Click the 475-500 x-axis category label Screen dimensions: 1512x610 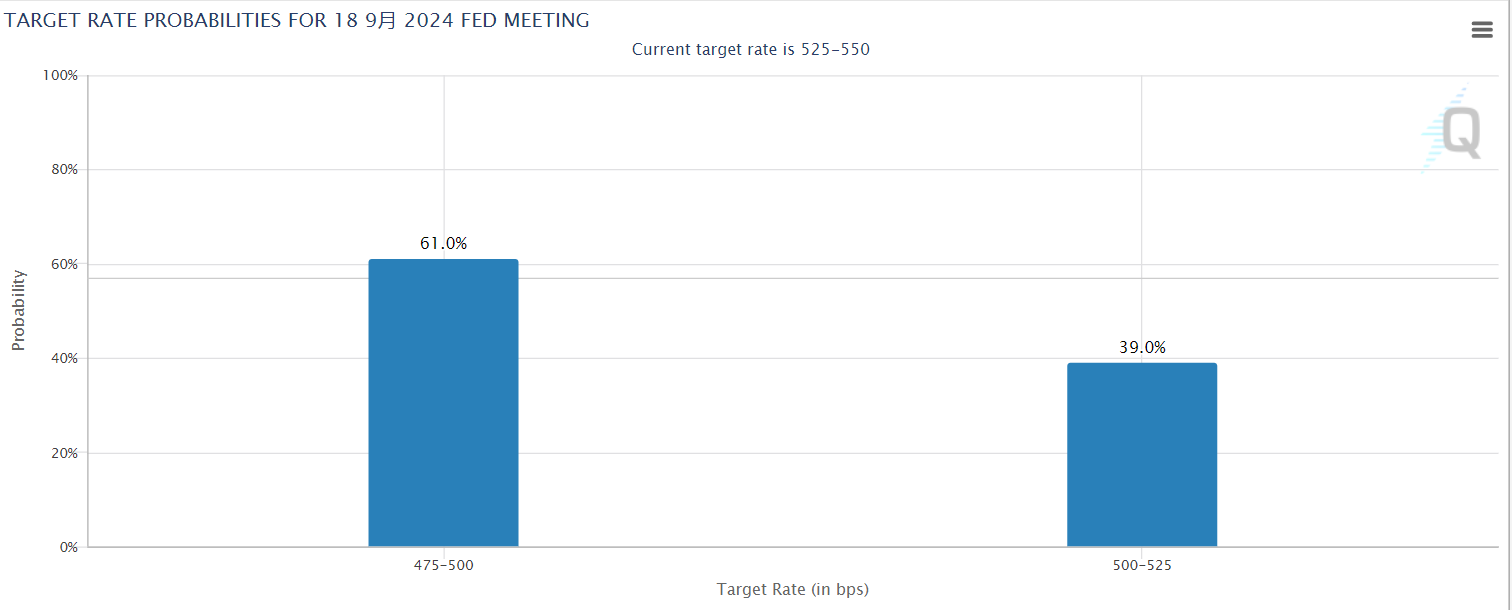443,565
